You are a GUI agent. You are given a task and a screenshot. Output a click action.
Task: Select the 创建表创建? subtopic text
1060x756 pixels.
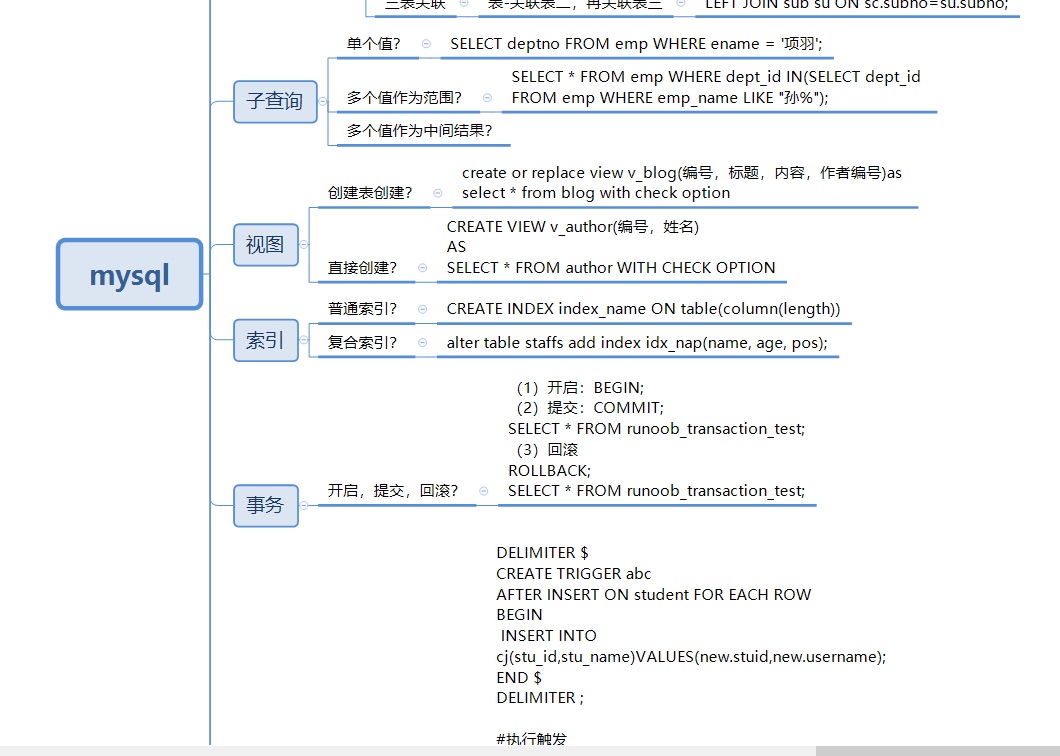[x=370, y=193]
